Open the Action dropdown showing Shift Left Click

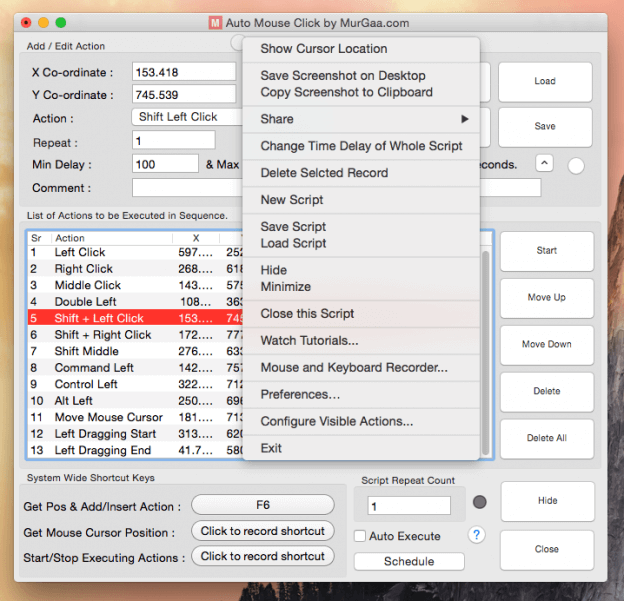pos(187,117)
